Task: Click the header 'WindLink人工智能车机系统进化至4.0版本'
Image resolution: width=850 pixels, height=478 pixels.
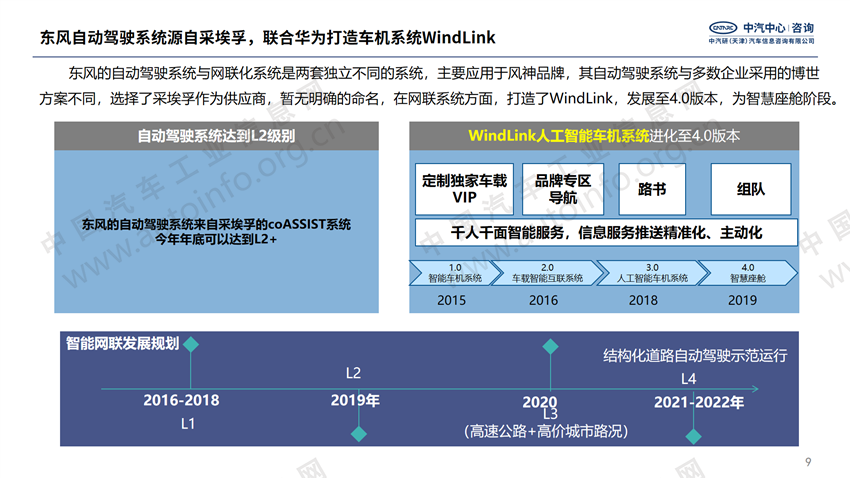Action: point(604,135)
